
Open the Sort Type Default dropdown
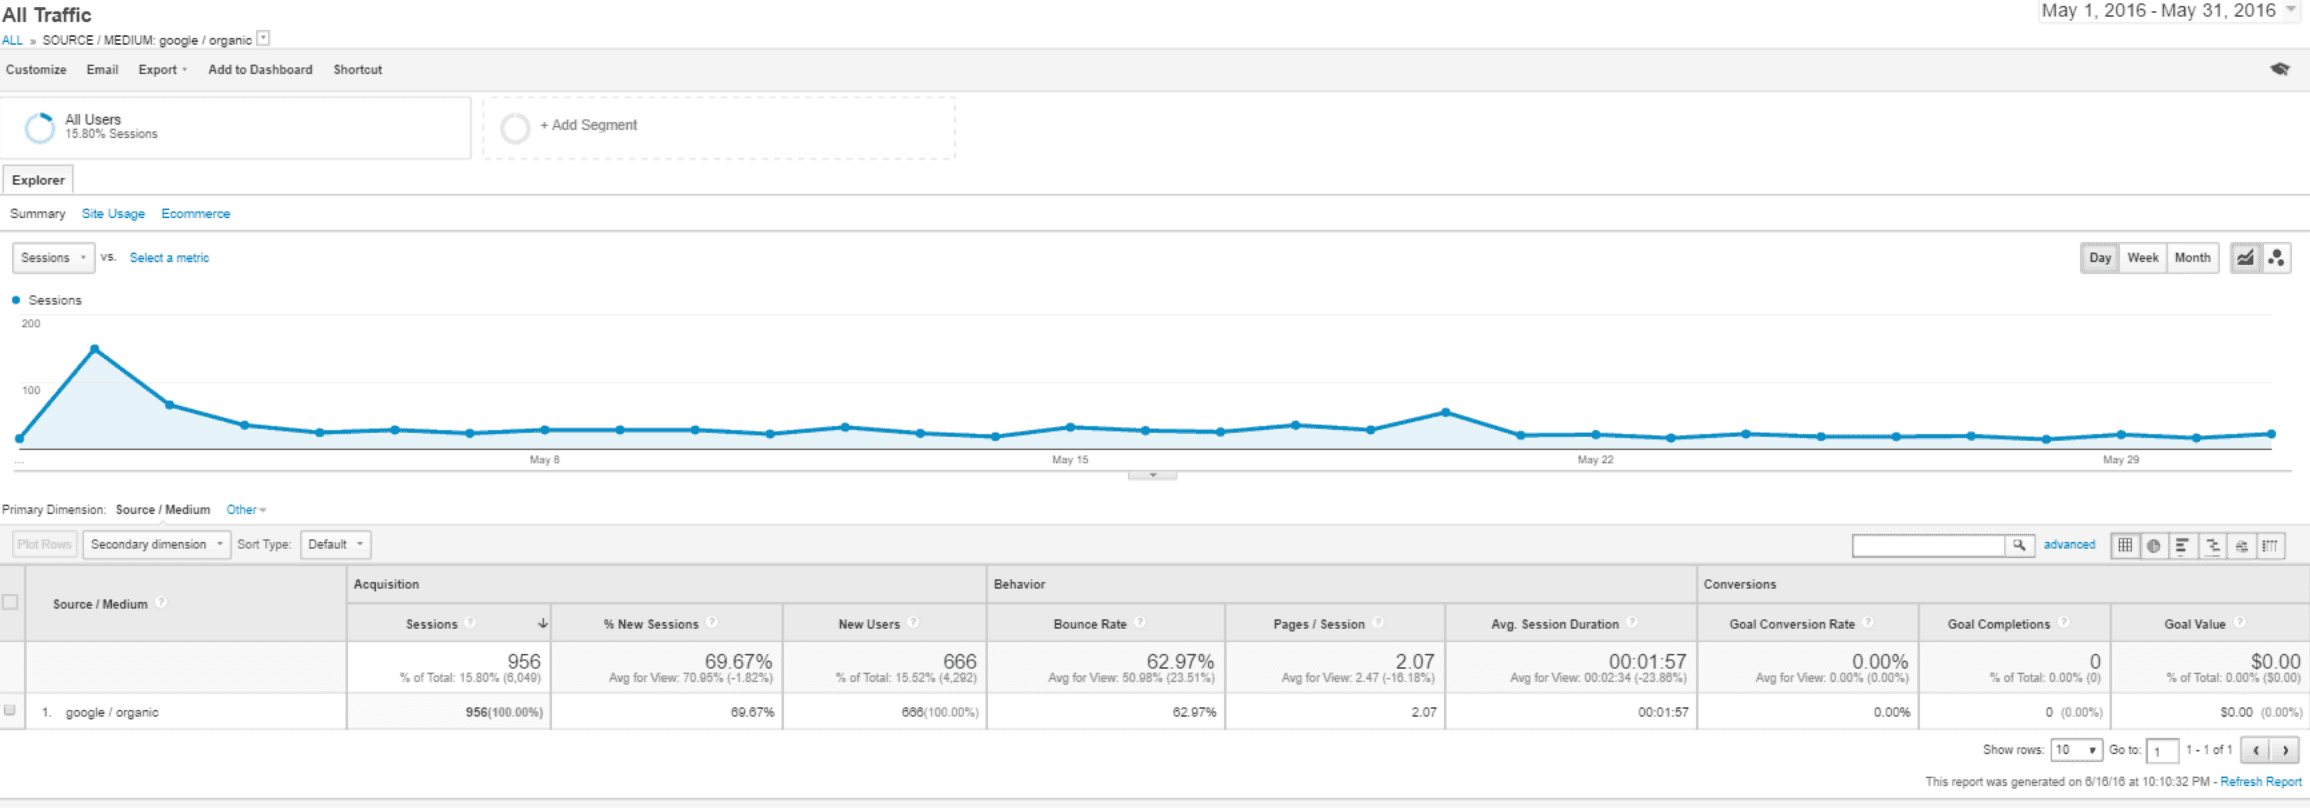(336, 545)
